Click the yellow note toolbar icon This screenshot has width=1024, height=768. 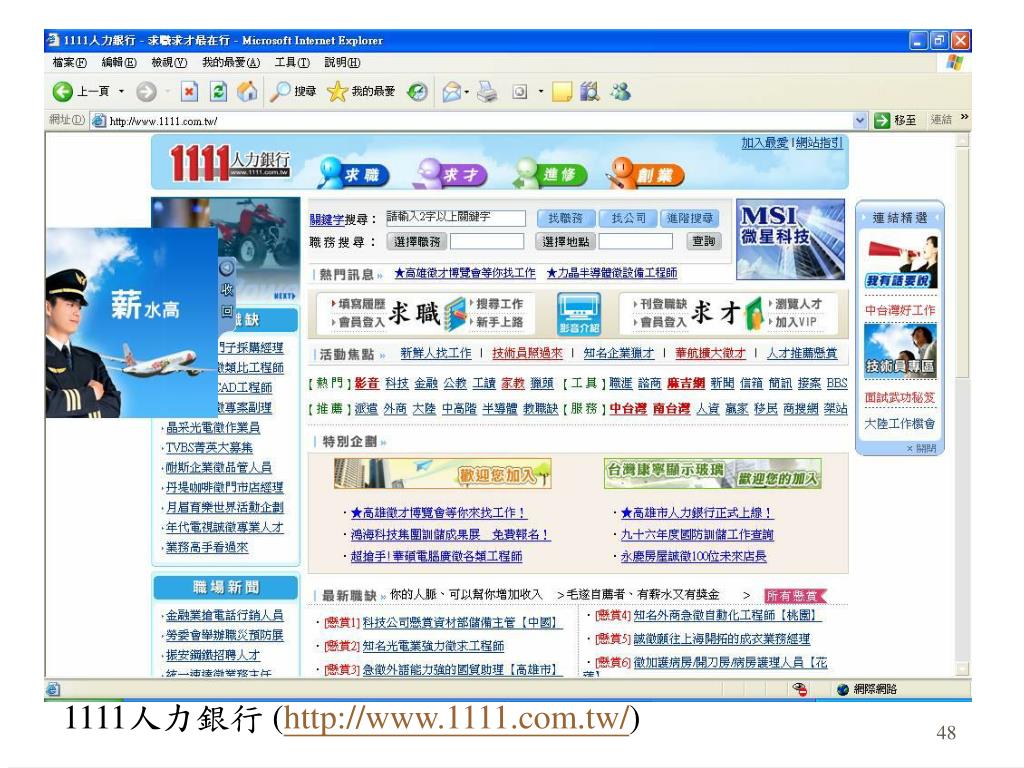tap(562, 92)
